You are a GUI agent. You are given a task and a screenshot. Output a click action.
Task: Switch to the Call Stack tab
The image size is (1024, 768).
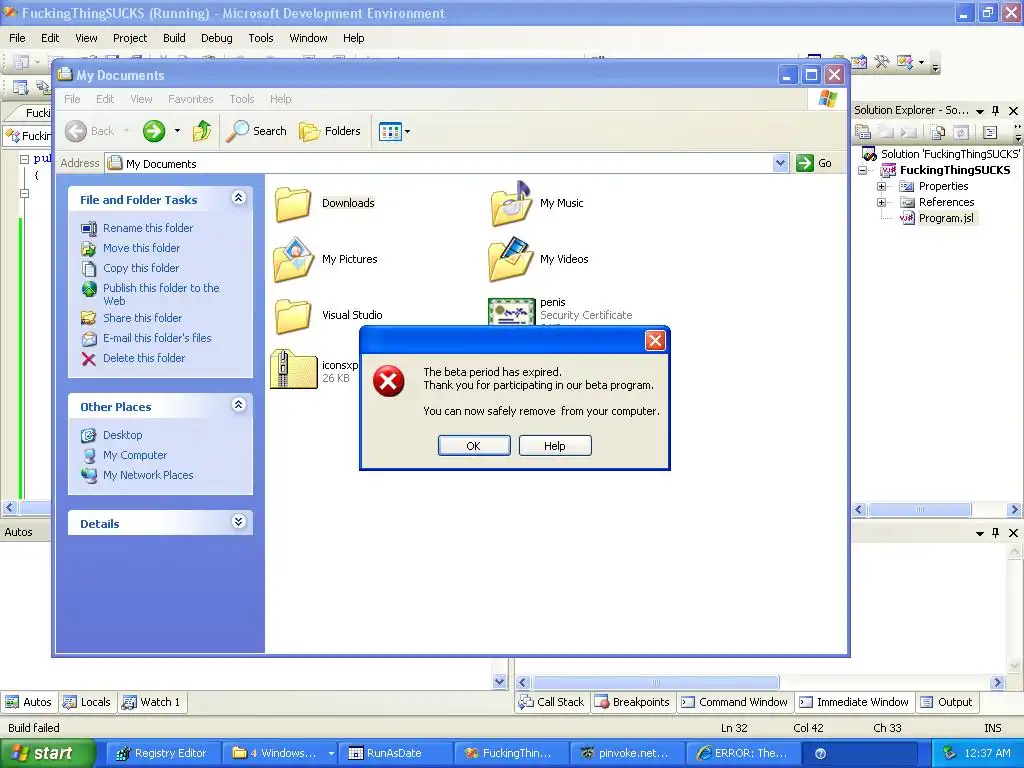[x=551, y=702]
